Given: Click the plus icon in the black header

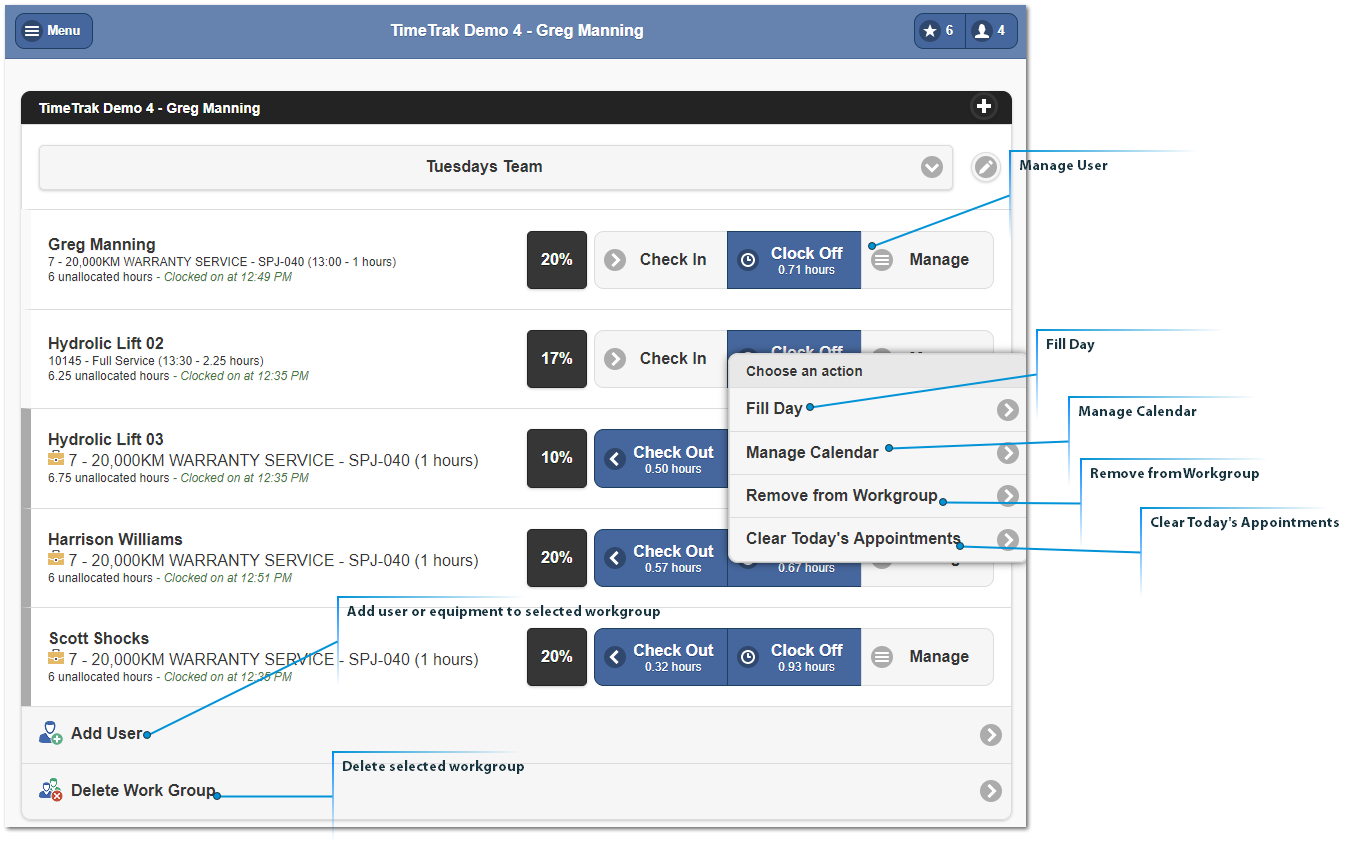Looking at the screenshot, I should [x=984, y=107].
